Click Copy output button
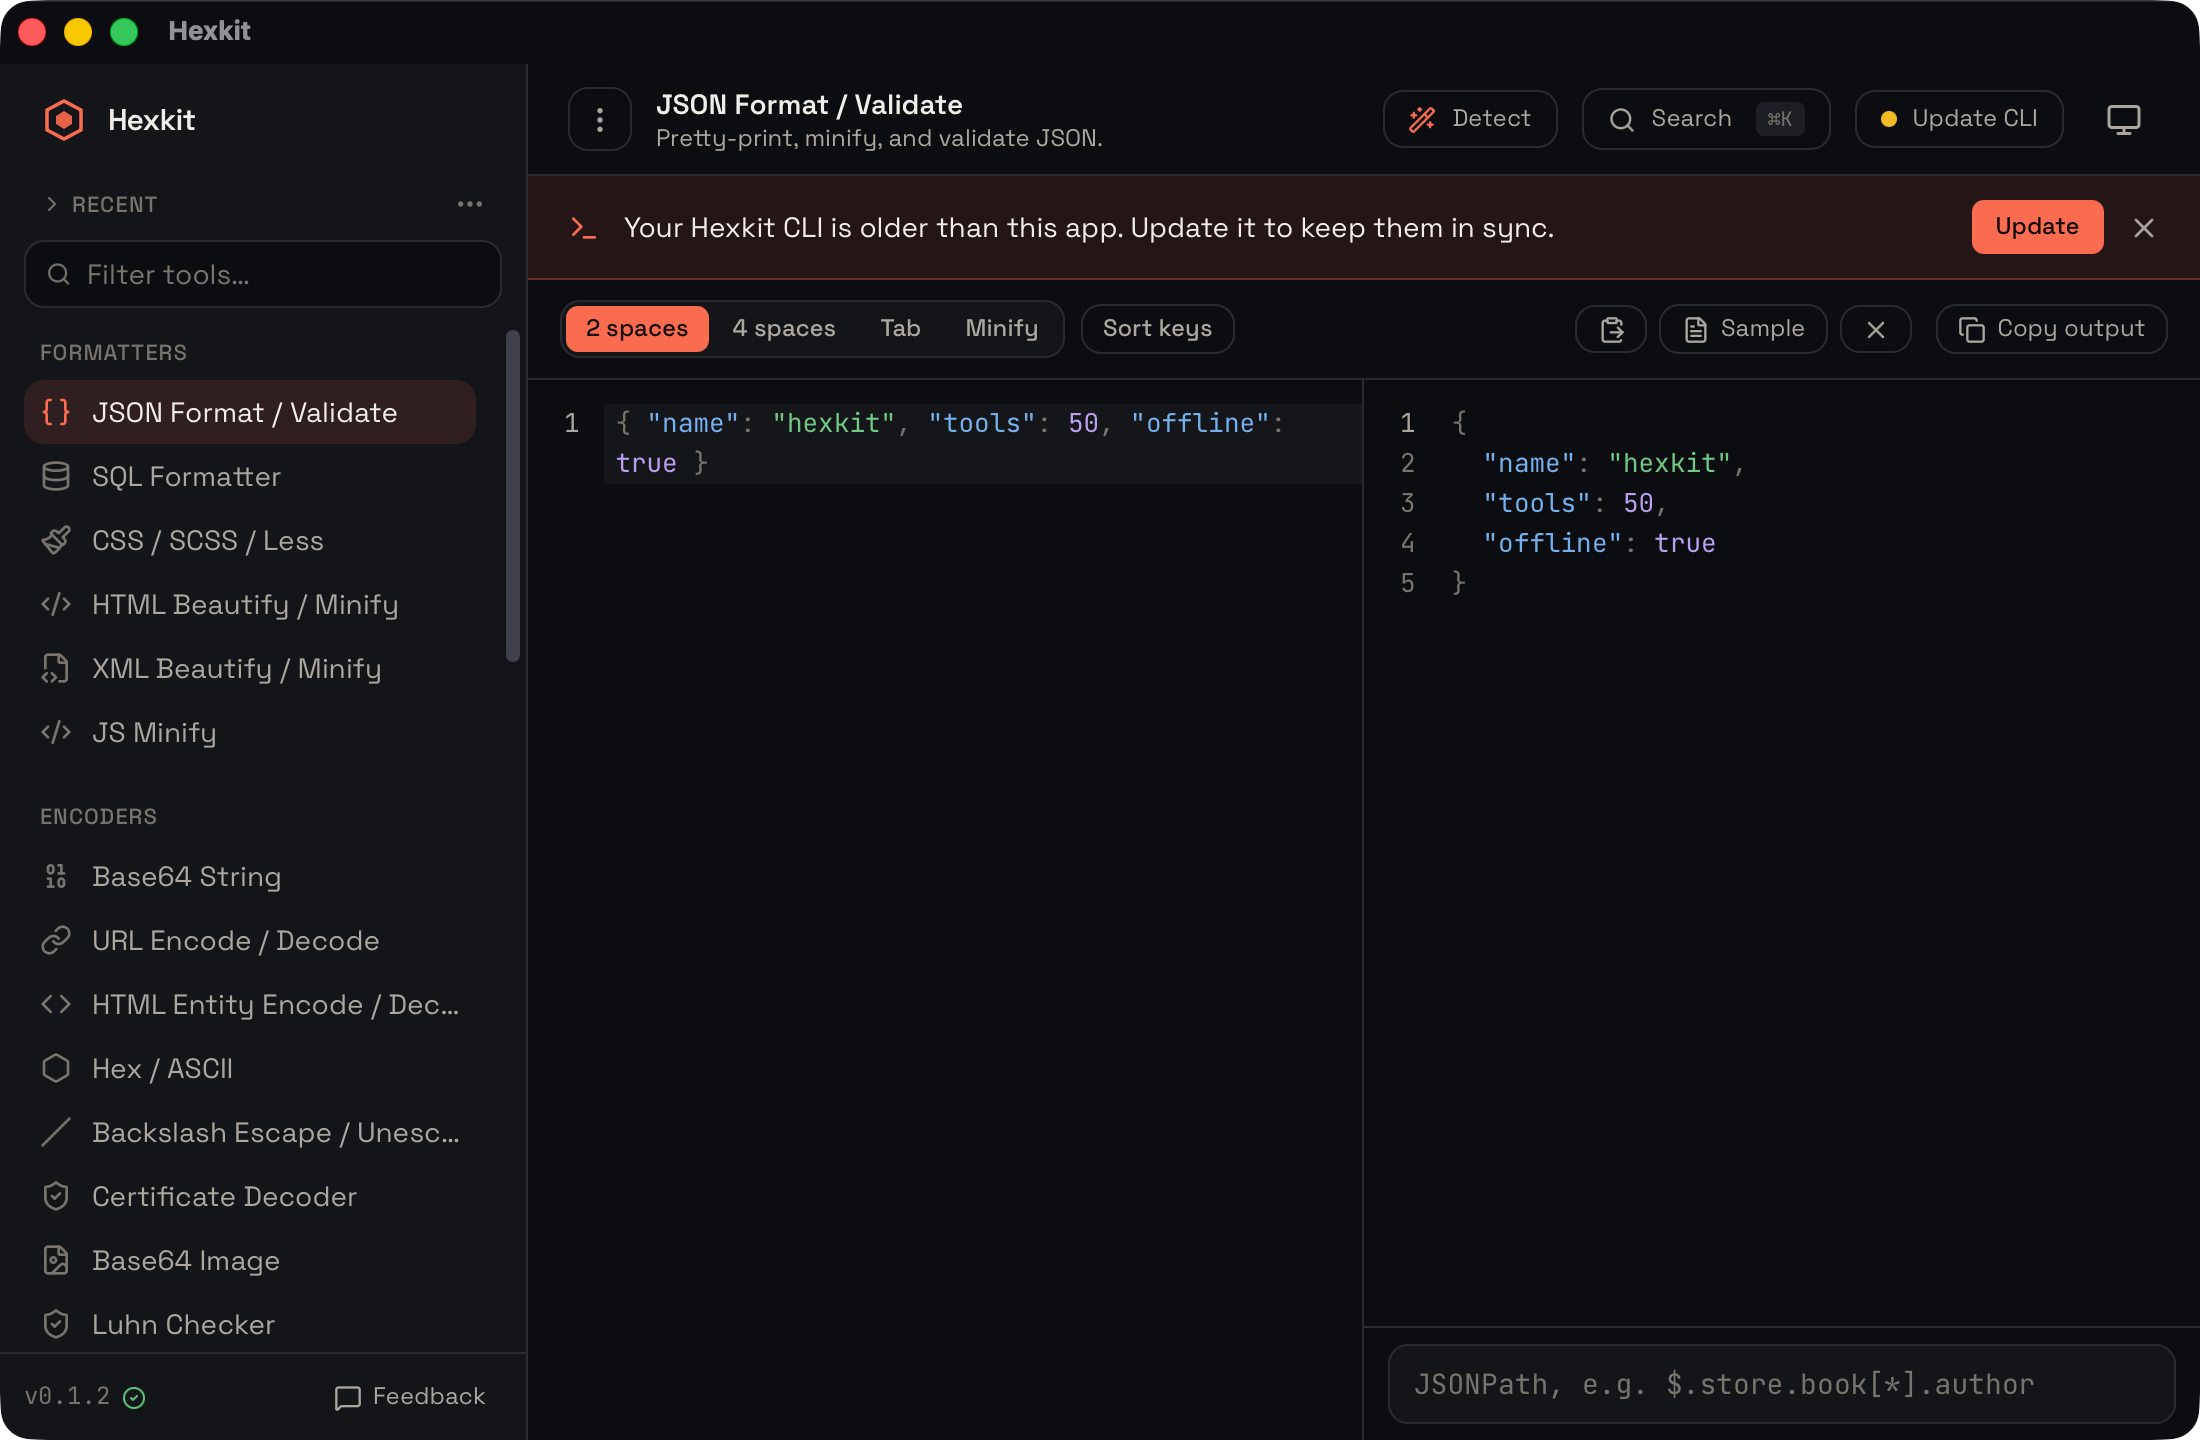2200x1440 pixels. (x=2052, y=329)
